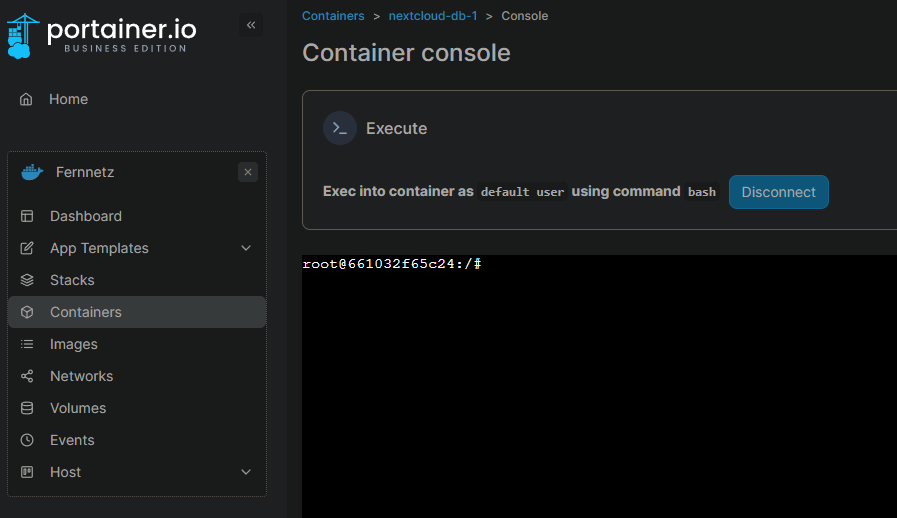
Task: Click the Stacks layers icon
Action: tap(28, 280)
